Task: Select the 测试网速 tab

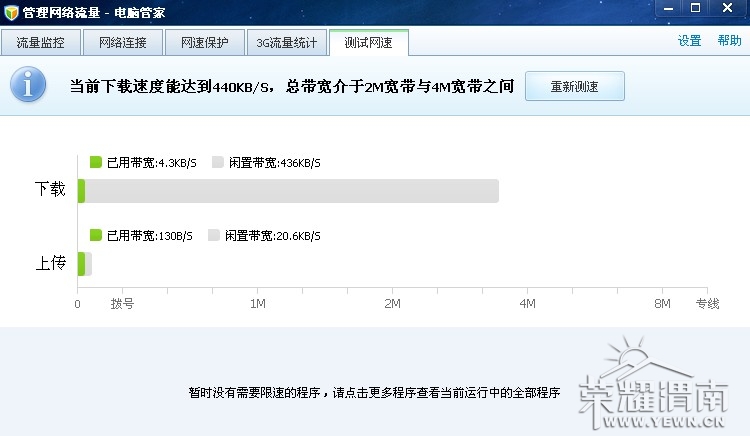Action: [x=369, y=43]
